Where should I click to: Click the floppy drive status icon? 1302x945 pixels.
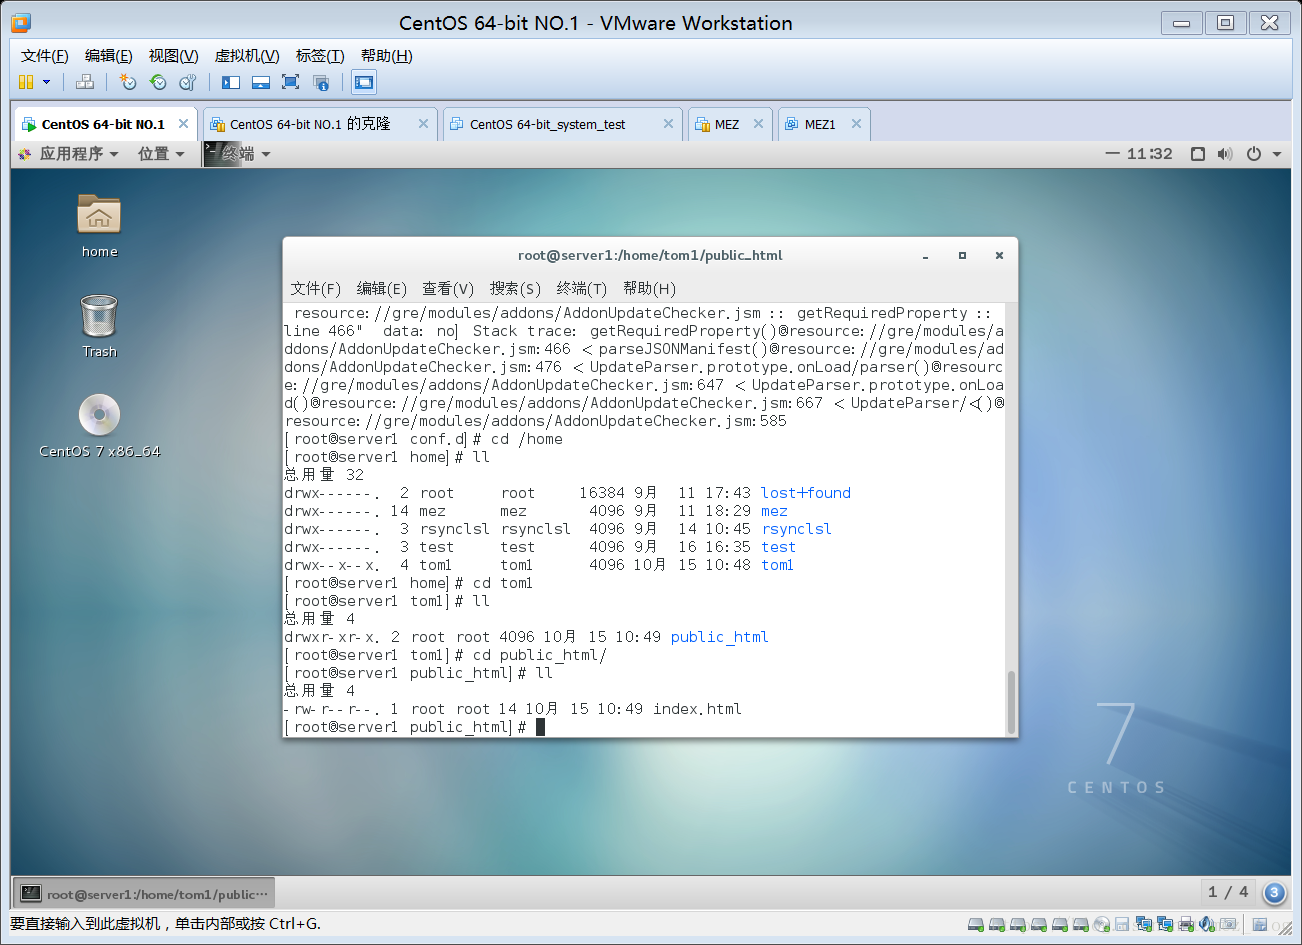(1122, 924)
